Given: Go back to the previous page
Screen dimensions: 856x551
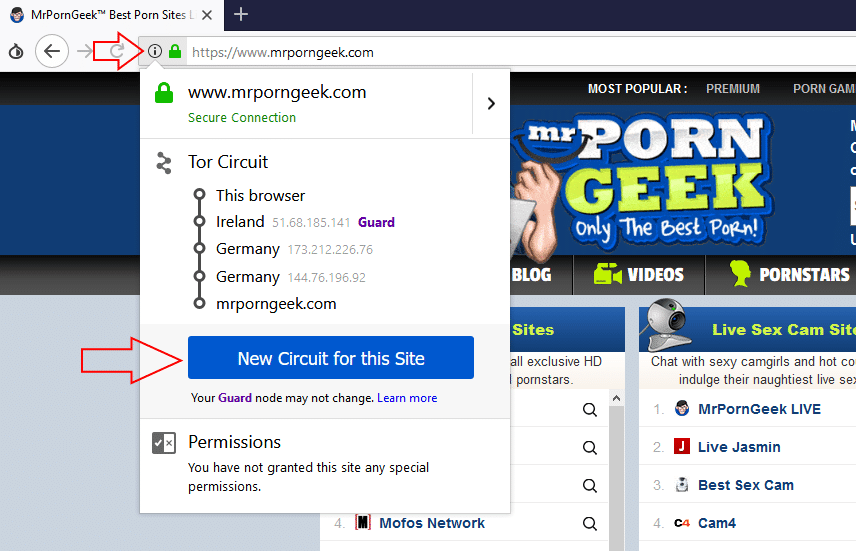Looking at the screenshot, I should (x=53, y=52).
